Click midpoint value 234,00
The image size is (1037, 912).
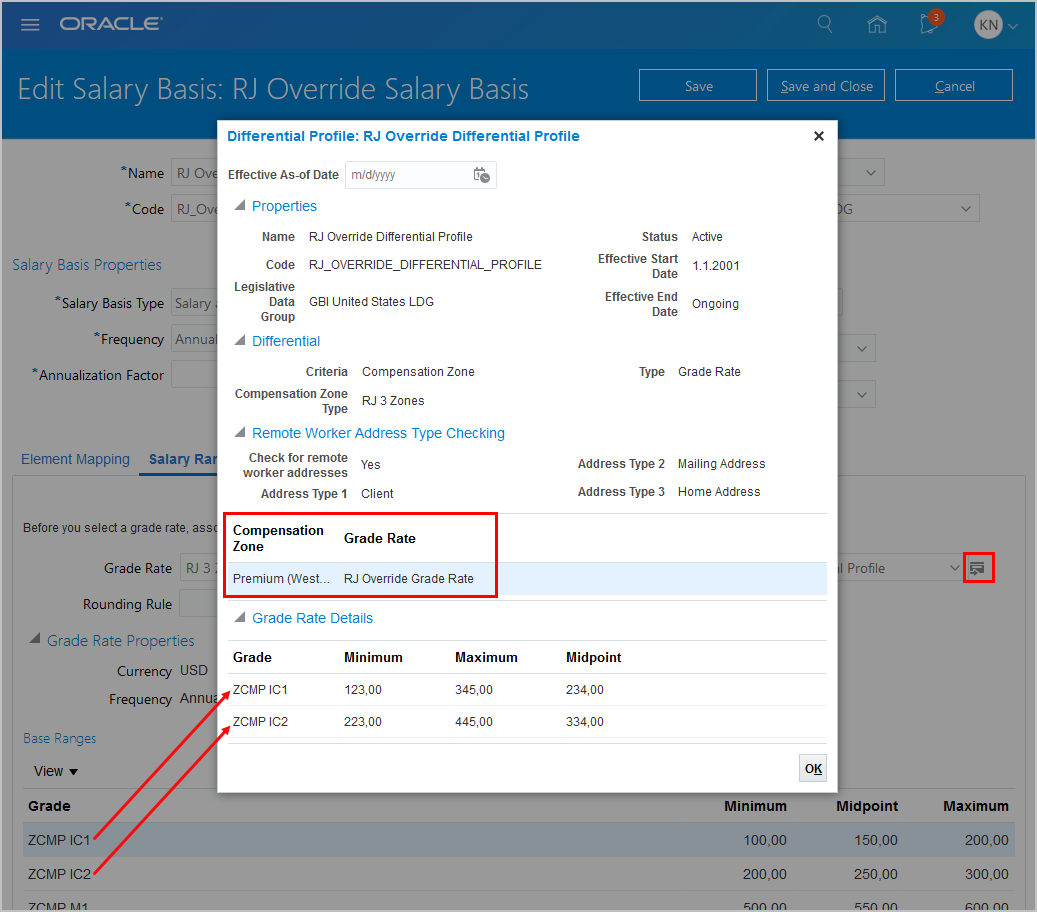(x=585, y=690)
